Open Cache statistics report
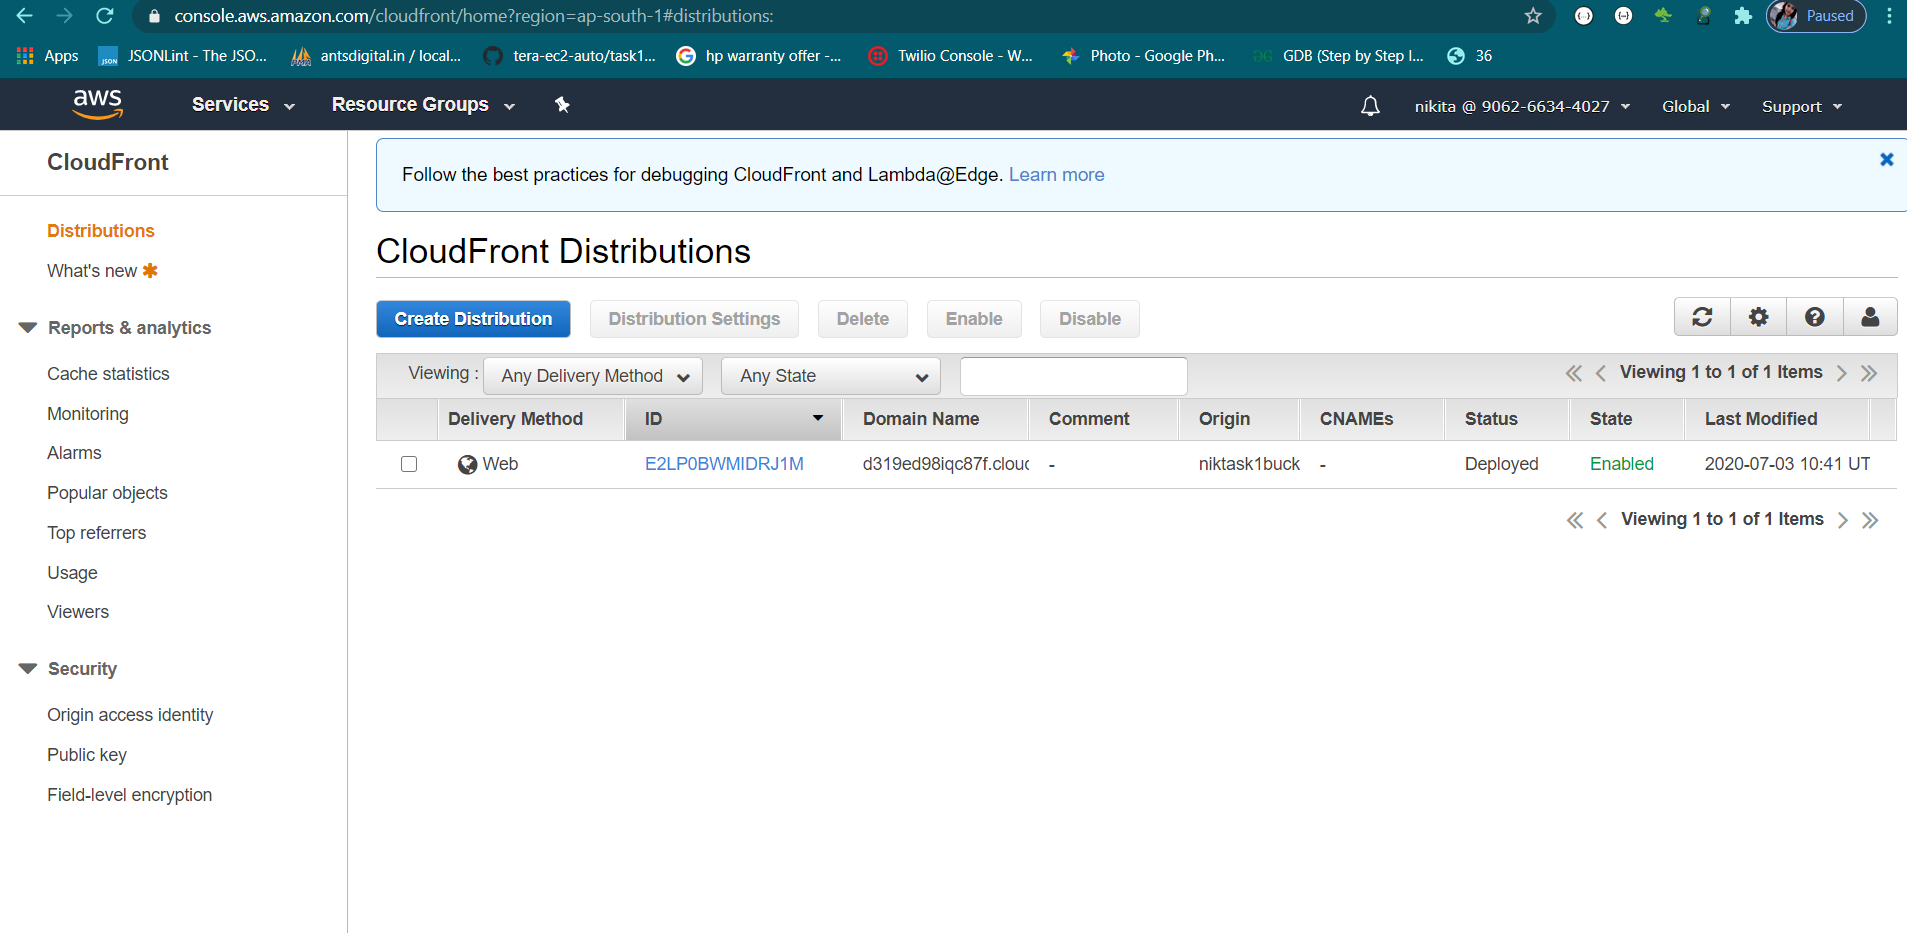 (108, 374)
